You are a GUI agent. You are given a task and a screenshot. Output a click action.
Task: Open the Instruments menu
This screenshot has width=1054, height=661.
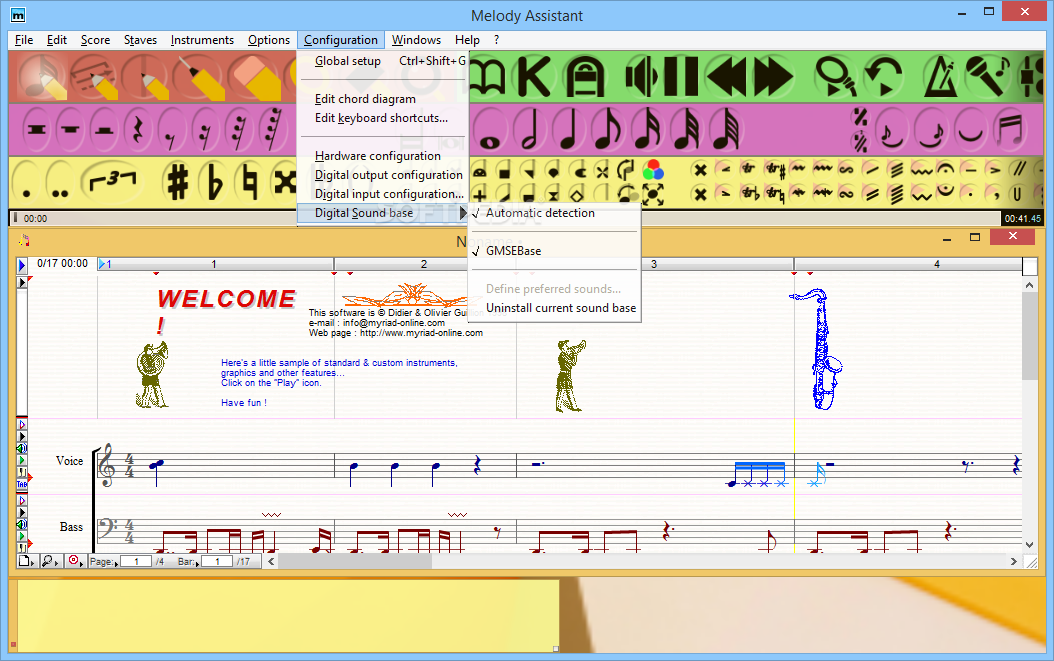coord(202,40)
